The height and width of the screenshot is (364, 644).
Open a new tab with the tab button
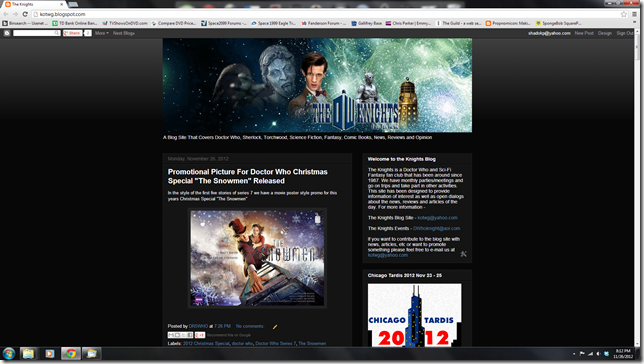(74, 5)
